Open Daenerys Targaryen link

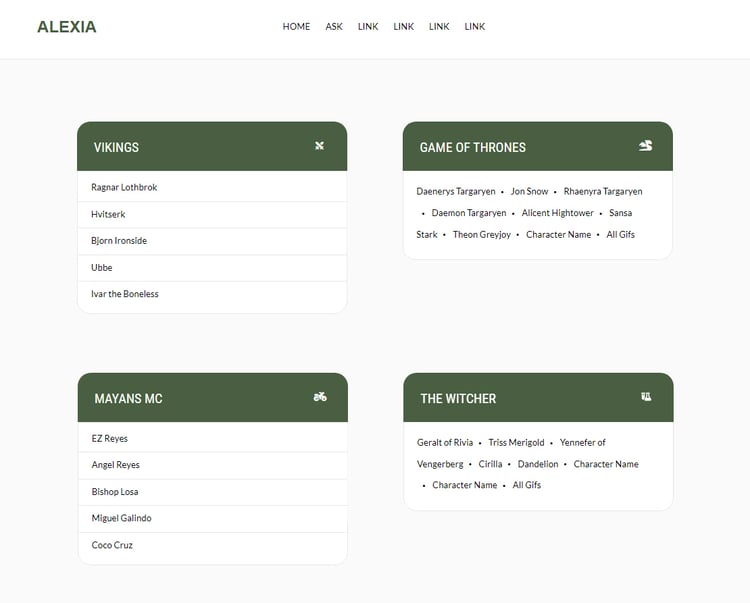click(x=456, y=191)
